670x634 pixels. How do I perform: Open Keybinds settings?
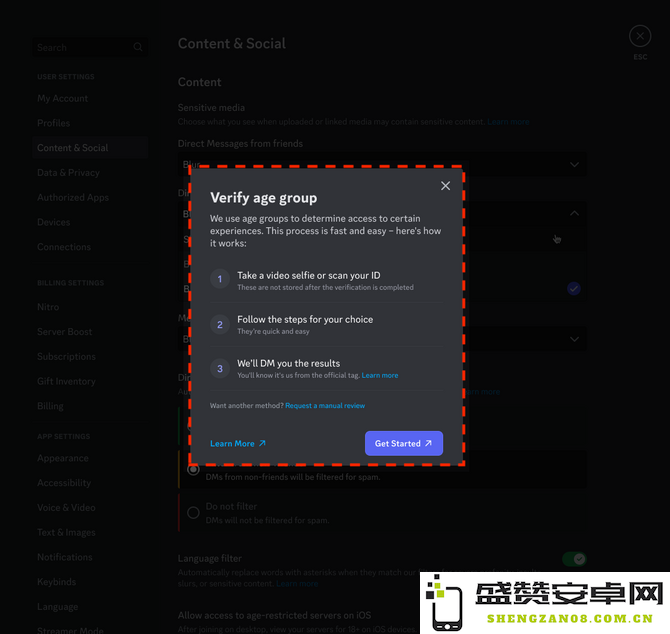point(57,582)
